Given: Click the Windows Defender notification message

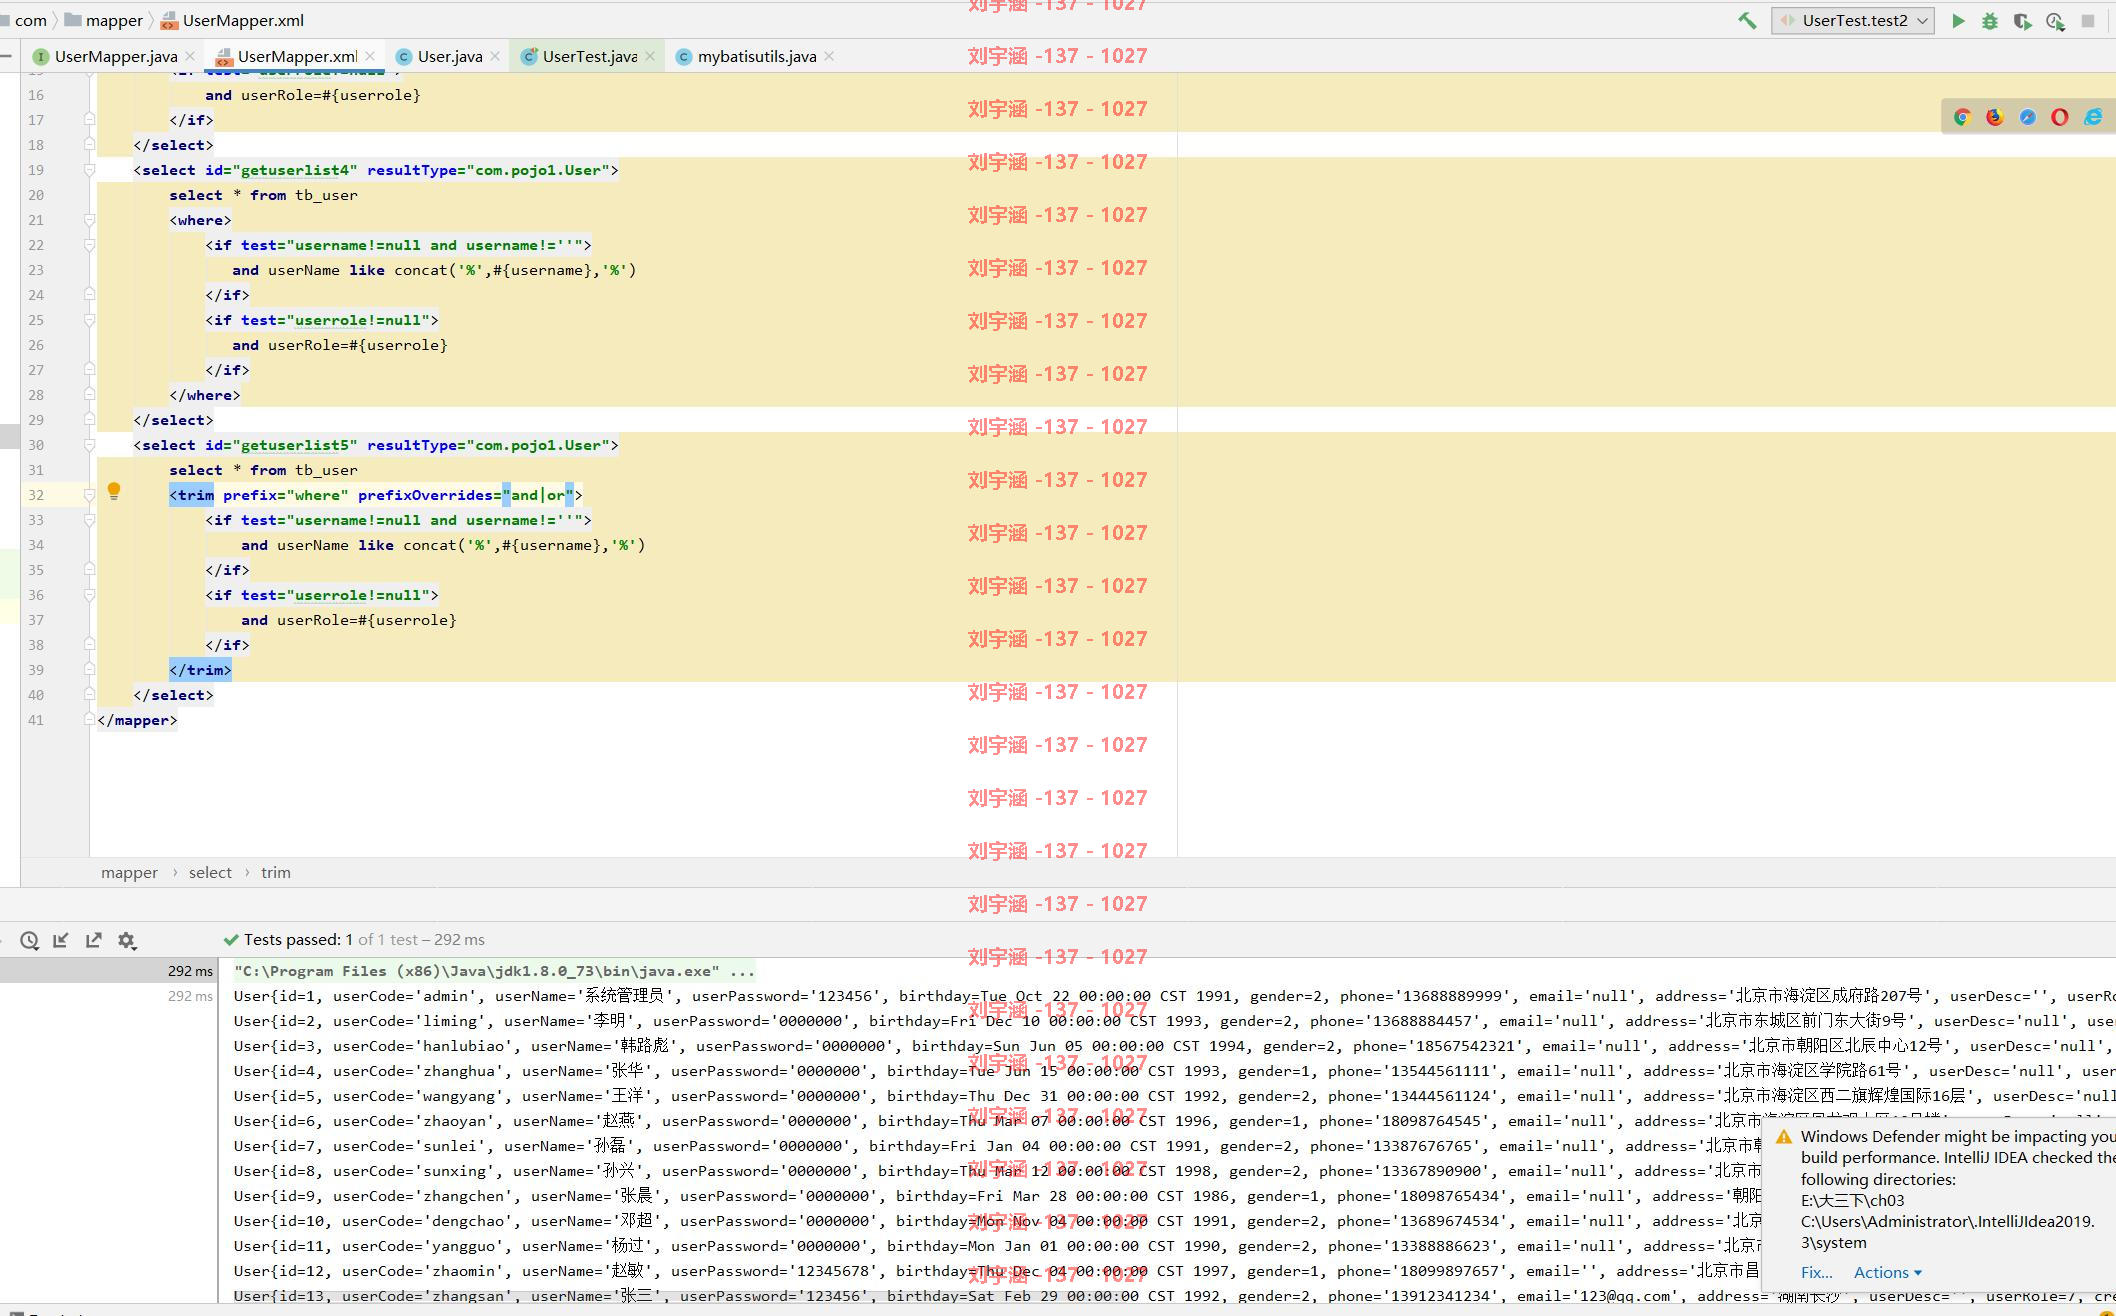Looking at the screenshot, I should coord(1957,1189).
